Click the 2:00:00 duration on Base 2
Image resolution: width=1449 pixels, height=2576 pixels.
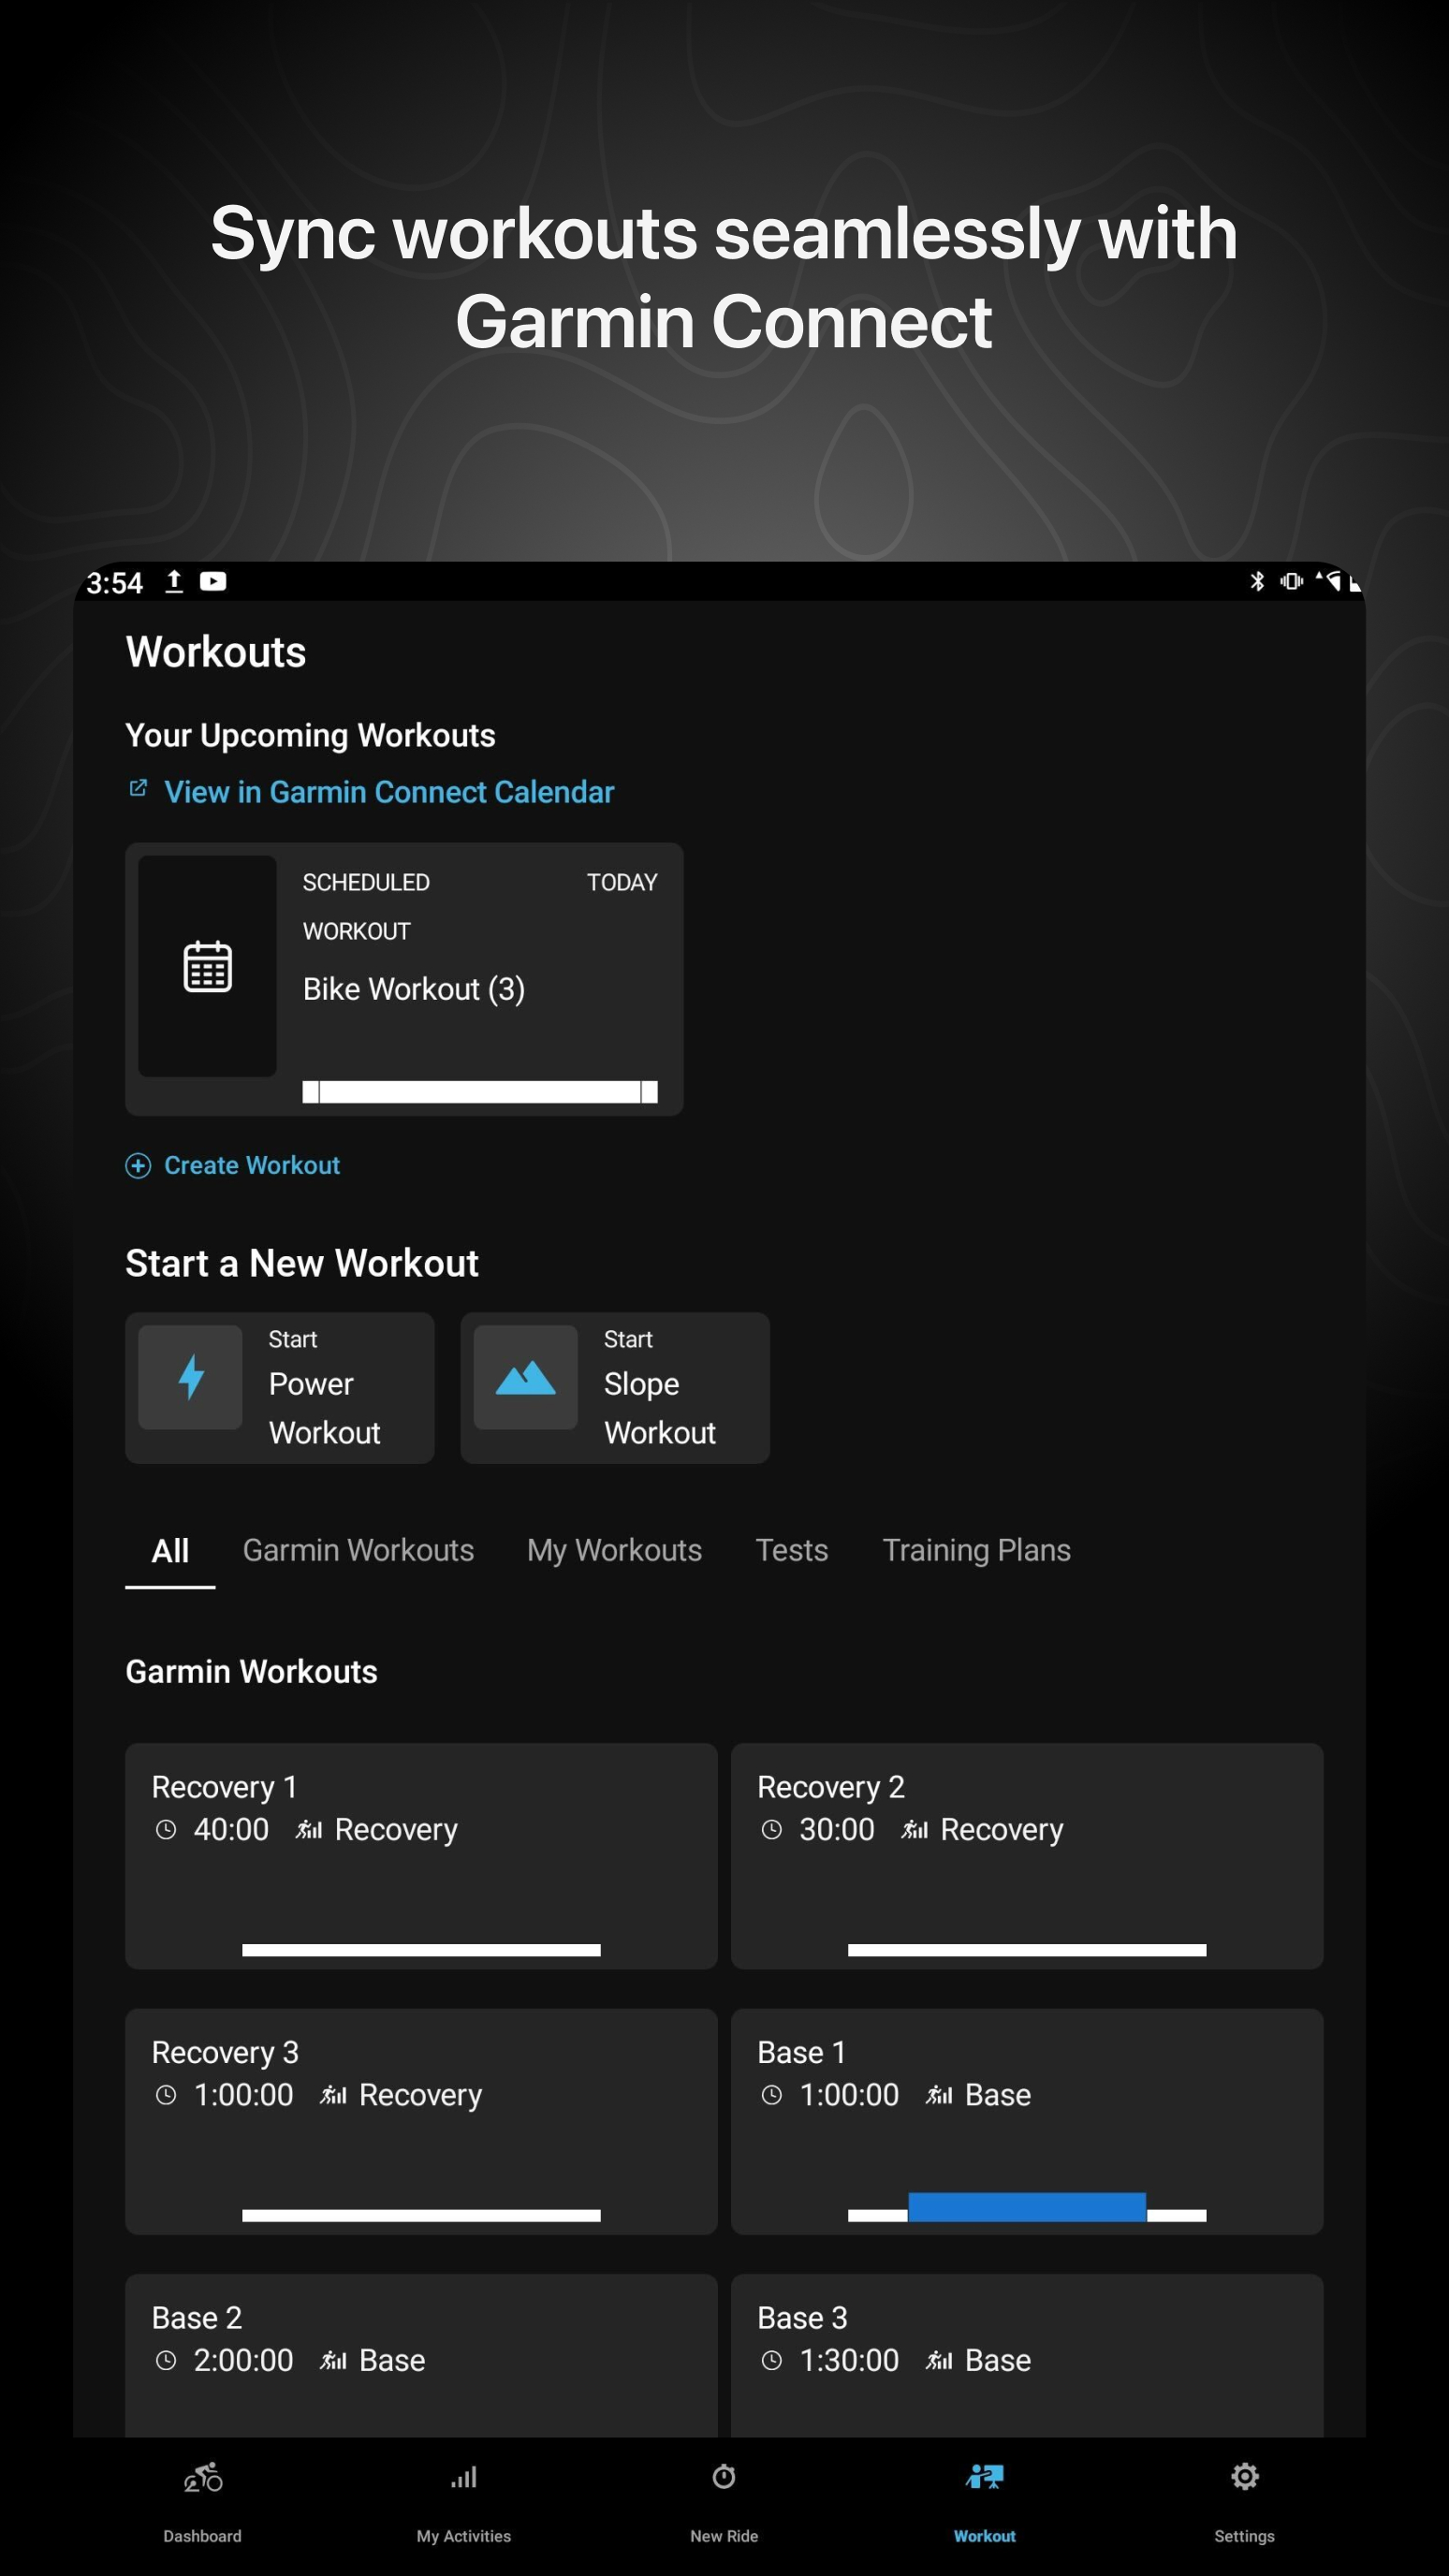click(x=243, y=2360)
